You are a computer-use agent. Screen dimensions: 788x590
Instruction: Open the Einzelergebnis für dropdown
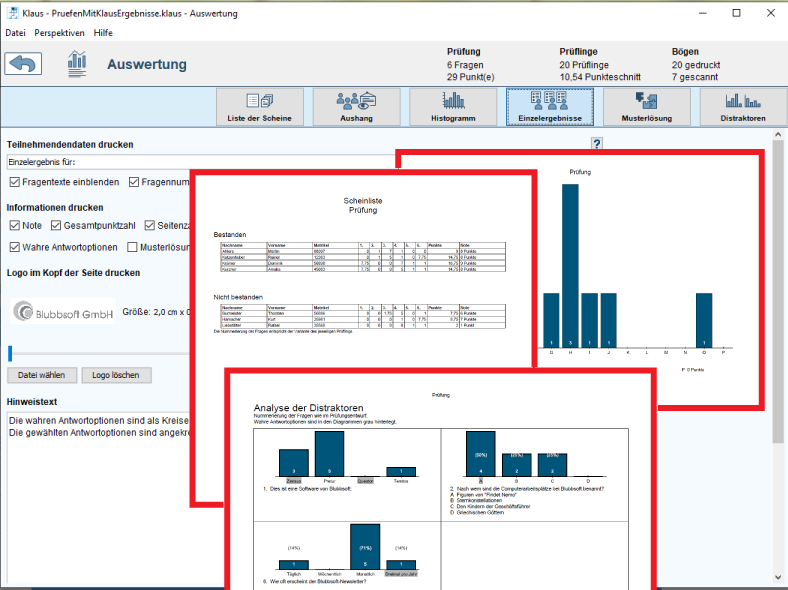(98, 161)
